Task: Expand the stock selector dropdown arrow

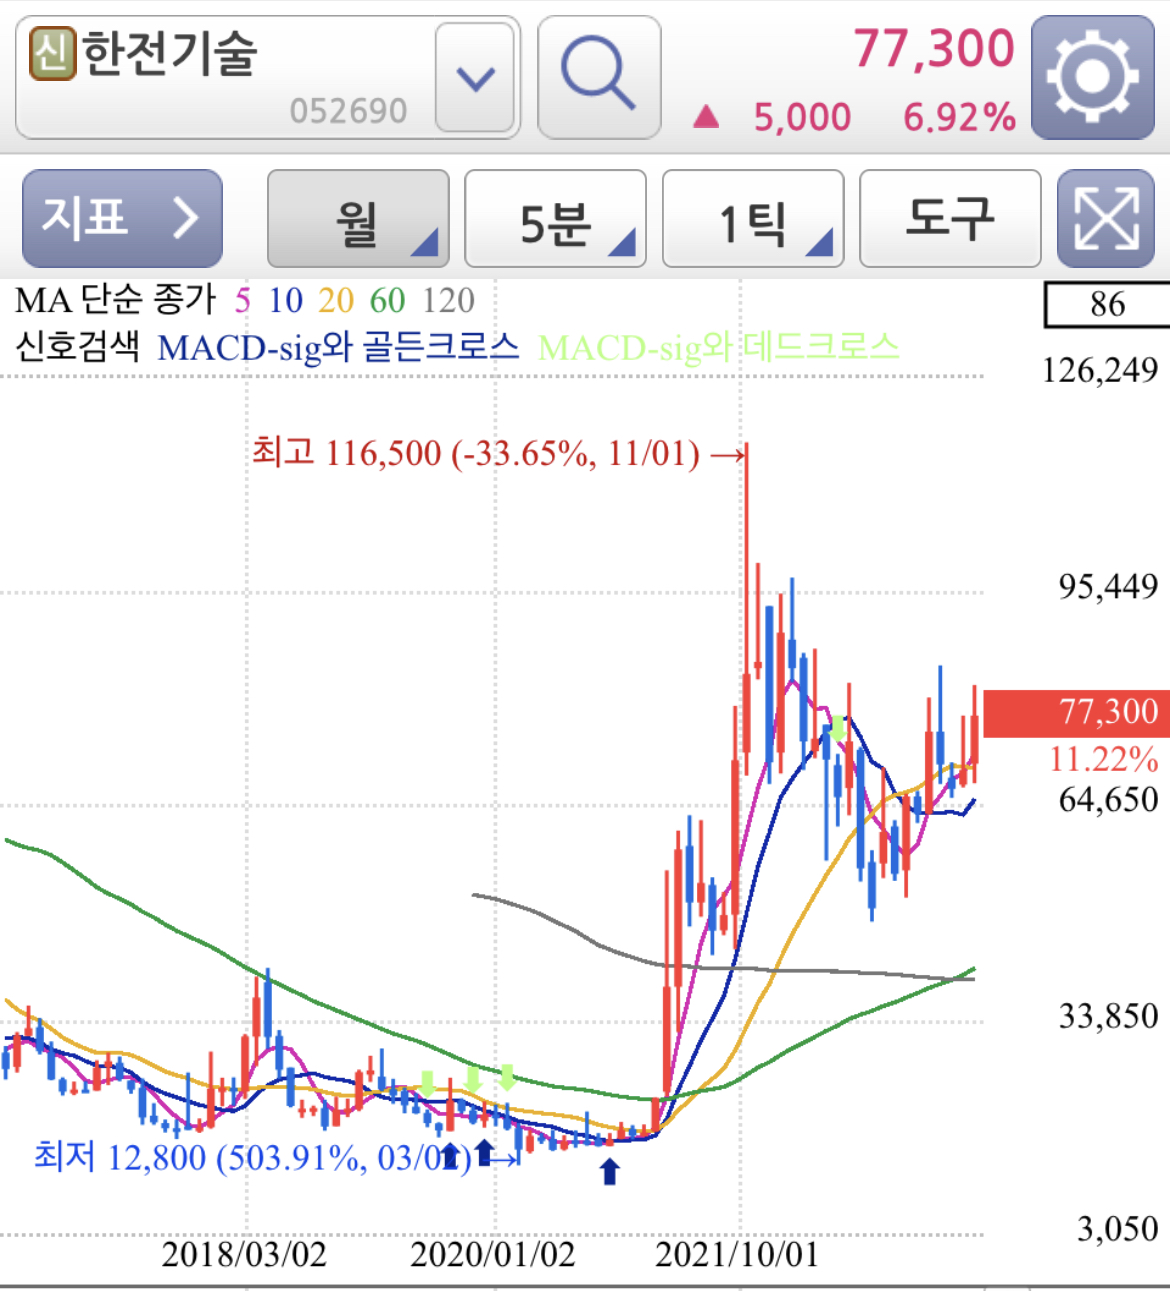Action: [476, 78]
